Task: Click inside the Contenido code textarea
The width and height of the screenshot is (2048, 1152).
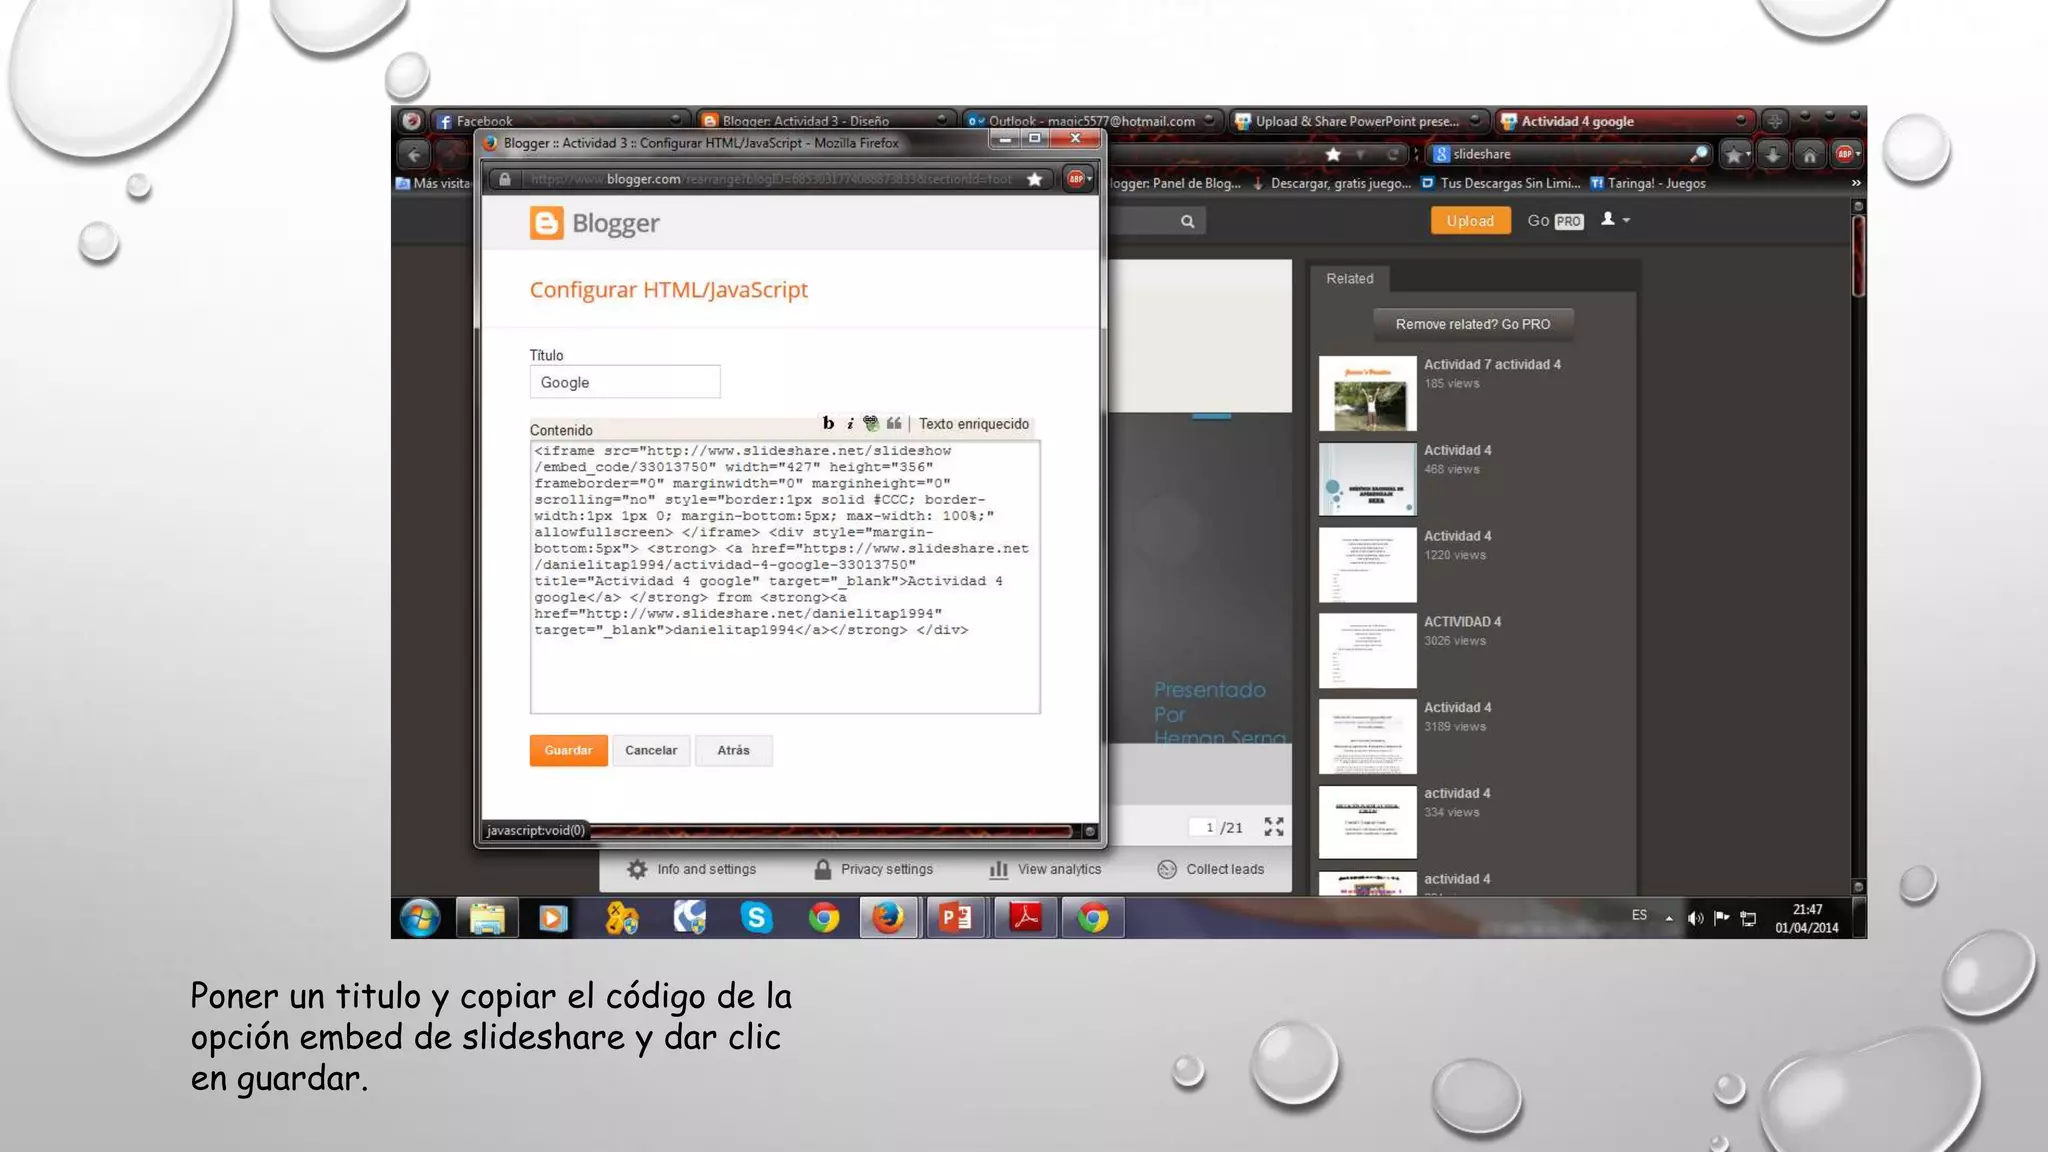Action: tap(785, 577)
